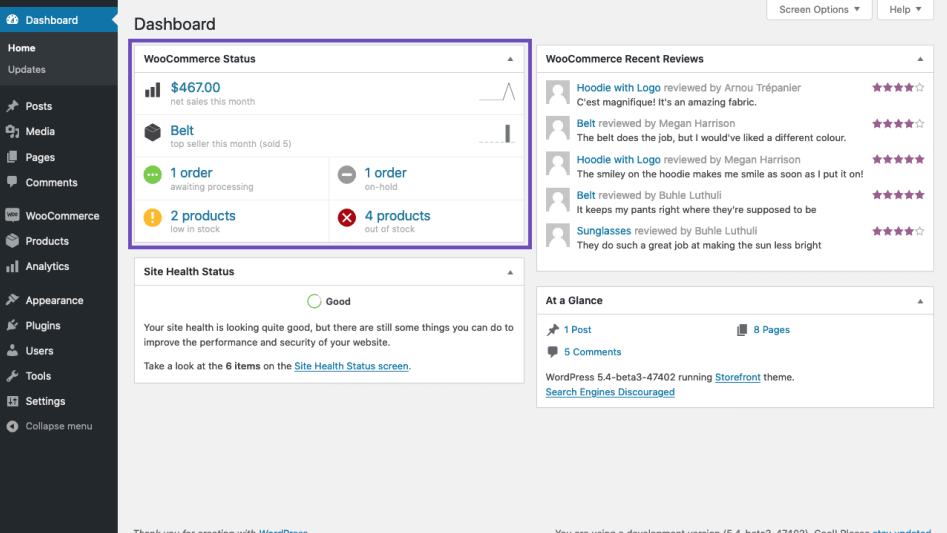
Task: Click the Comments bubble icon in sidebar
Action: point(12,182)
